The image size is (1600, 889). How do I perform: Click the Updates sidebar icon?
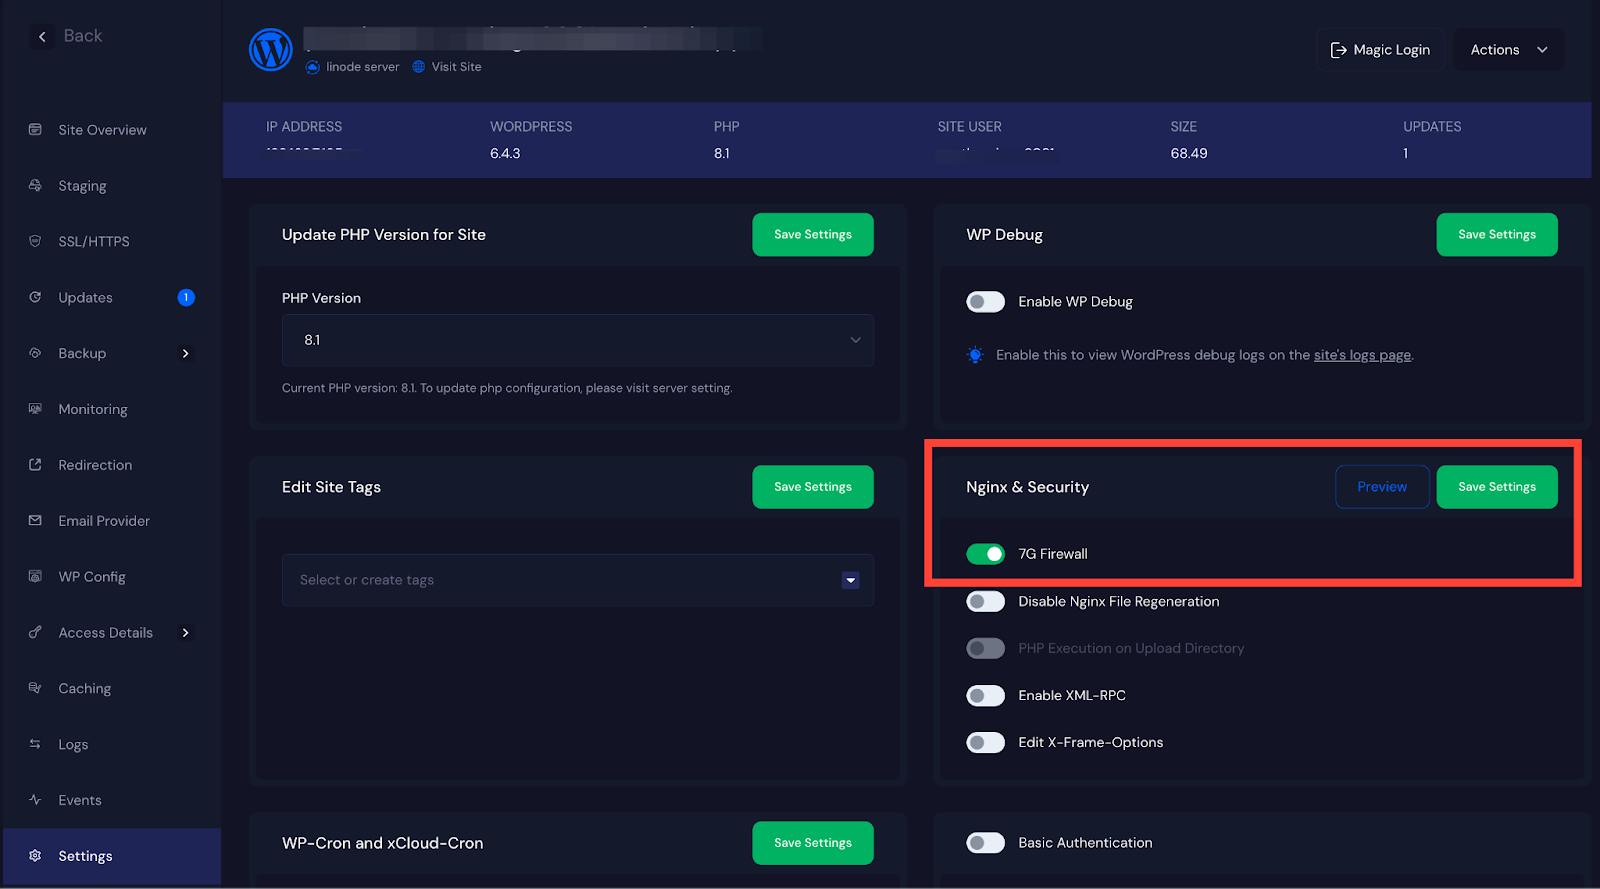pyautogui.click(x=35, y=297)
